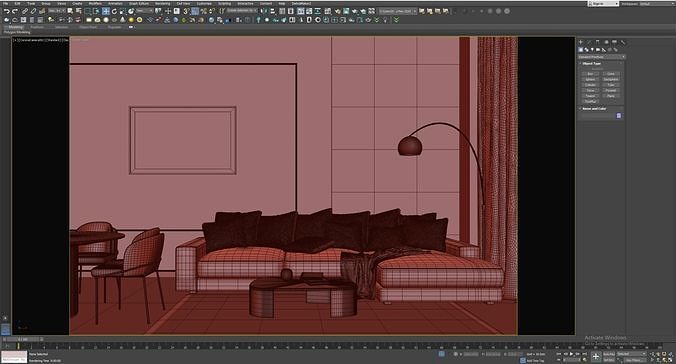Open the render target dropdown in toolbar
The image size is (676, 364).
(x=397, y=11)
